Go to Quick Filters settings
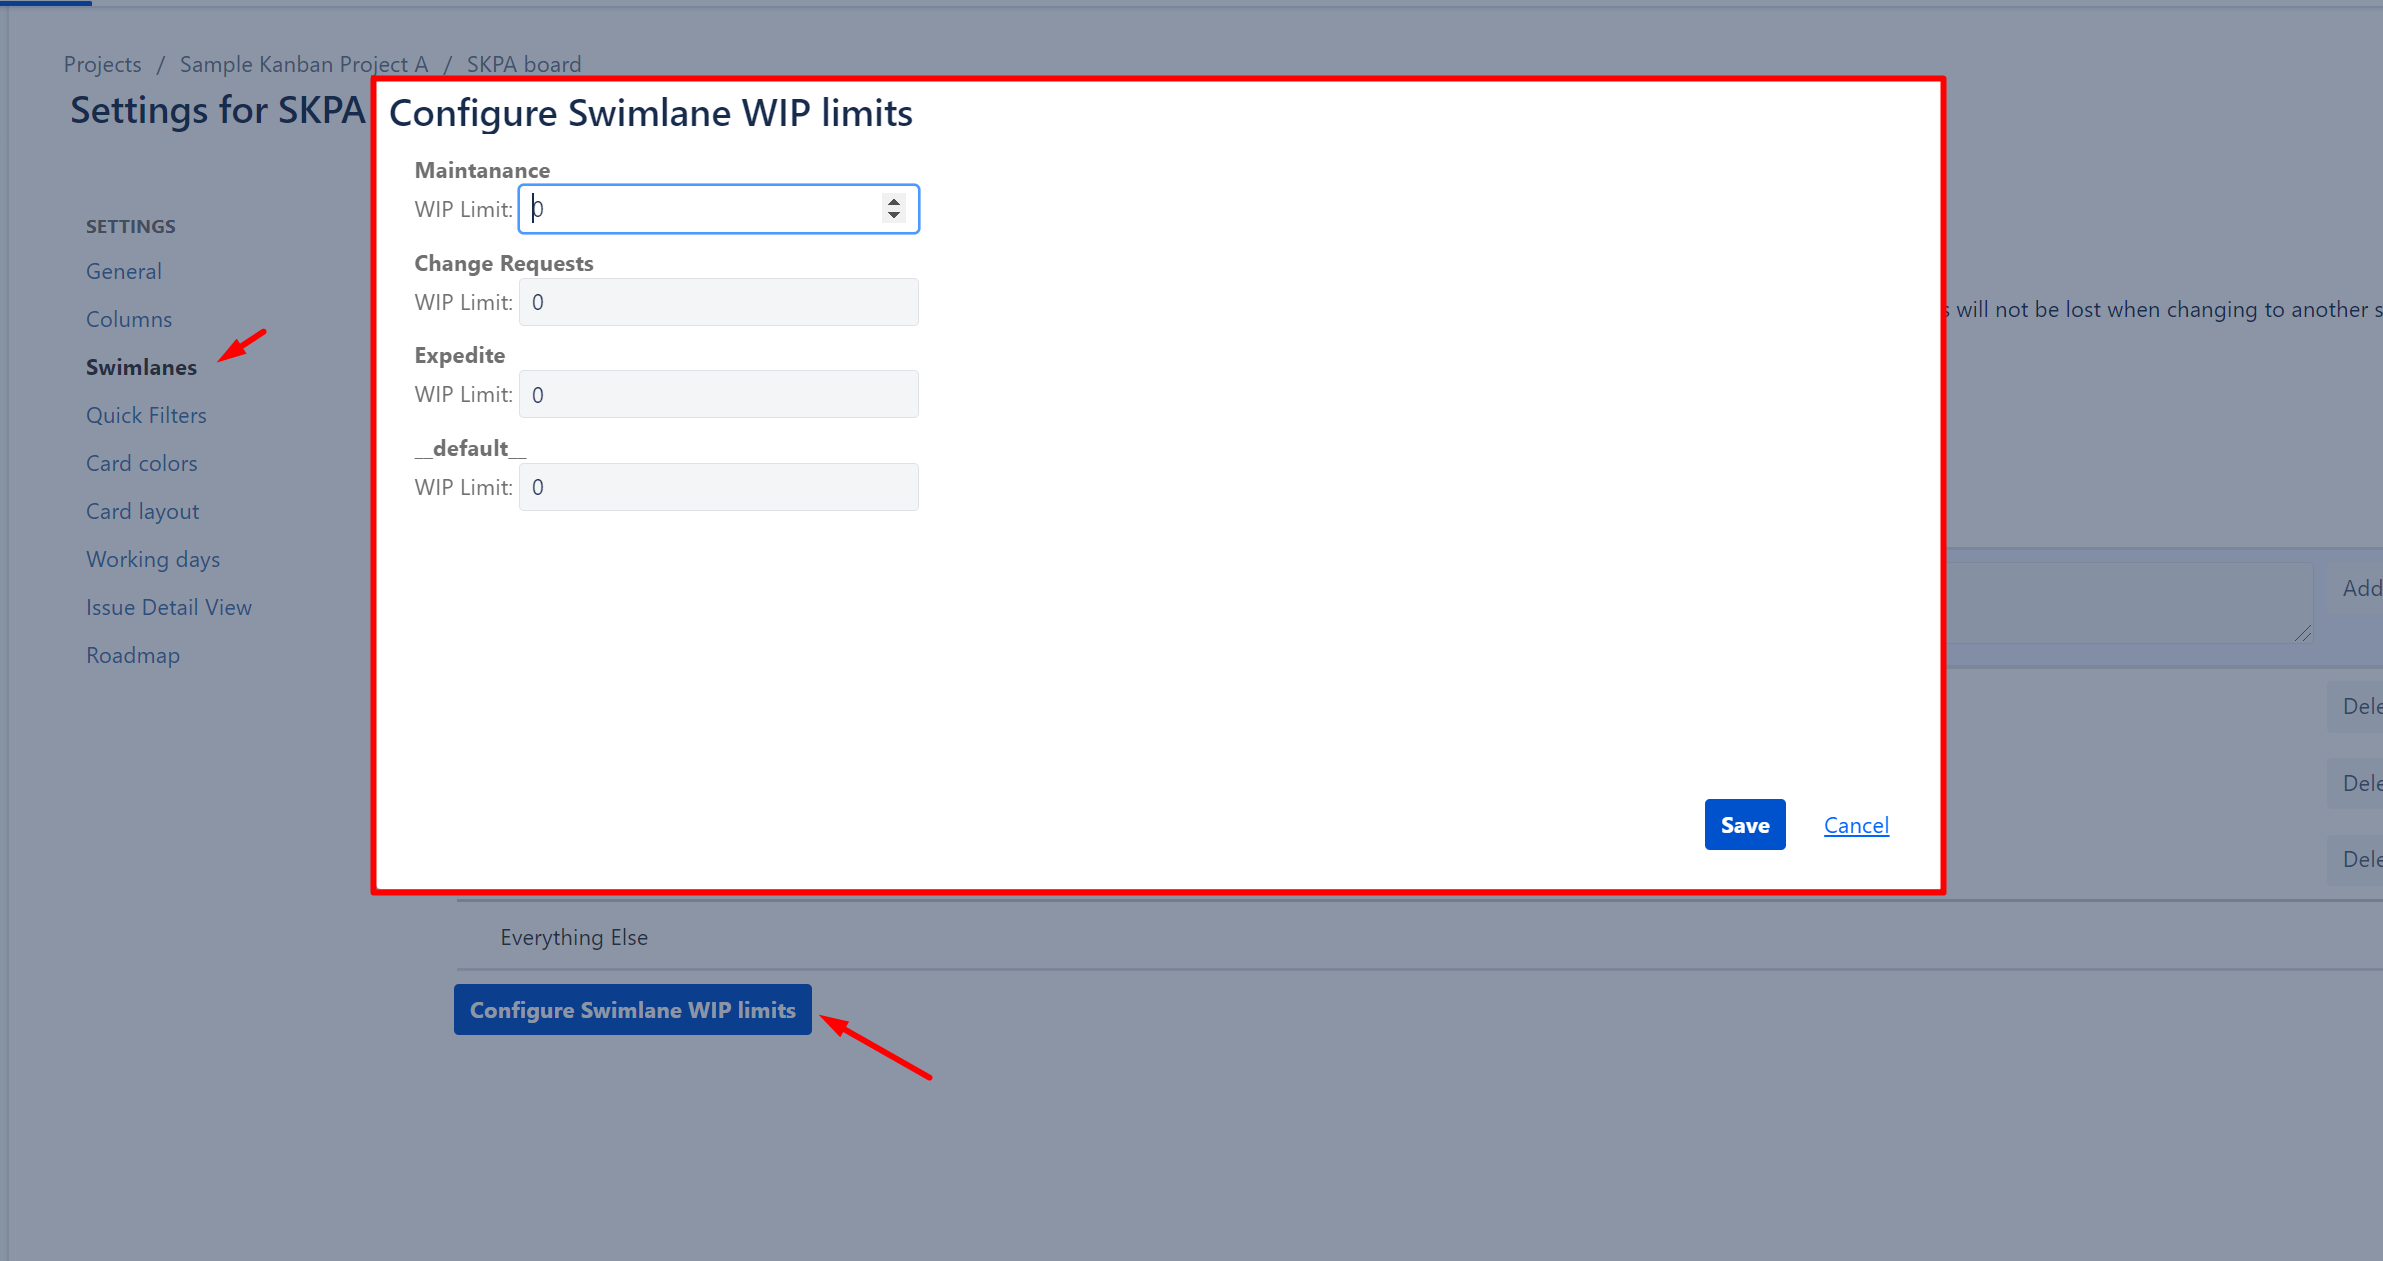2383x1261 pixels. tap(146, 415)
